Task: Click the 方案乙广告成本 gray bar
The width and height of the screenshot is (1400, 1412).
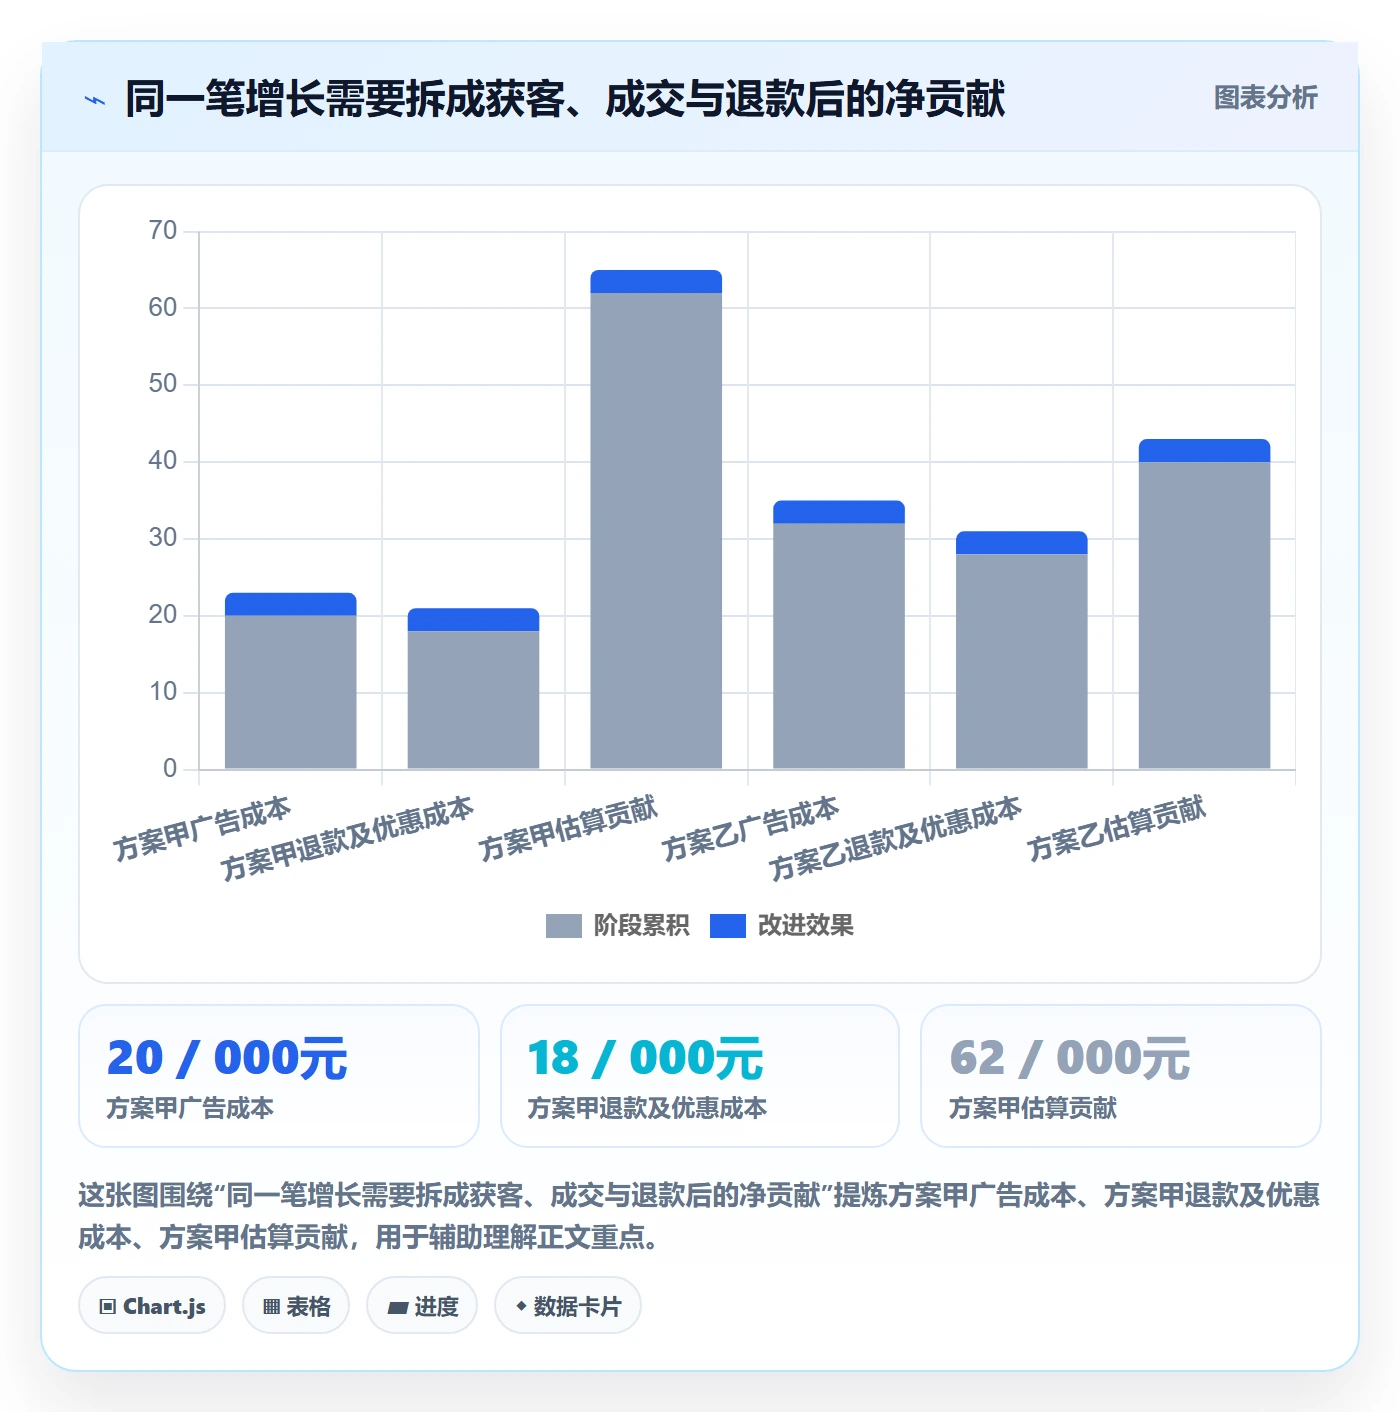Action: click(x=839, y=646)
